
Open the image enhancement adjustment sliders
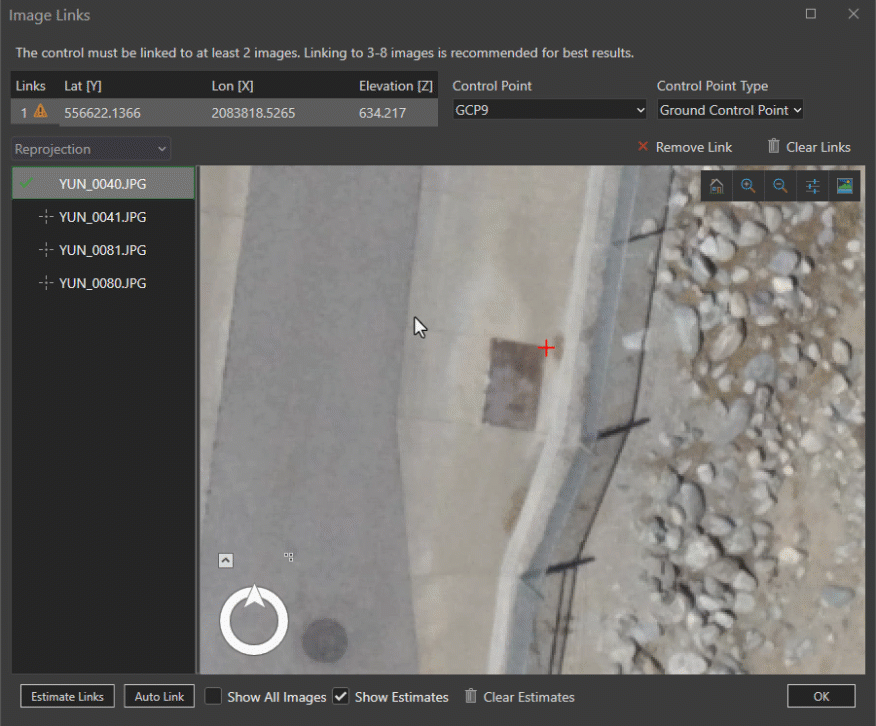[x=812, y=185]
